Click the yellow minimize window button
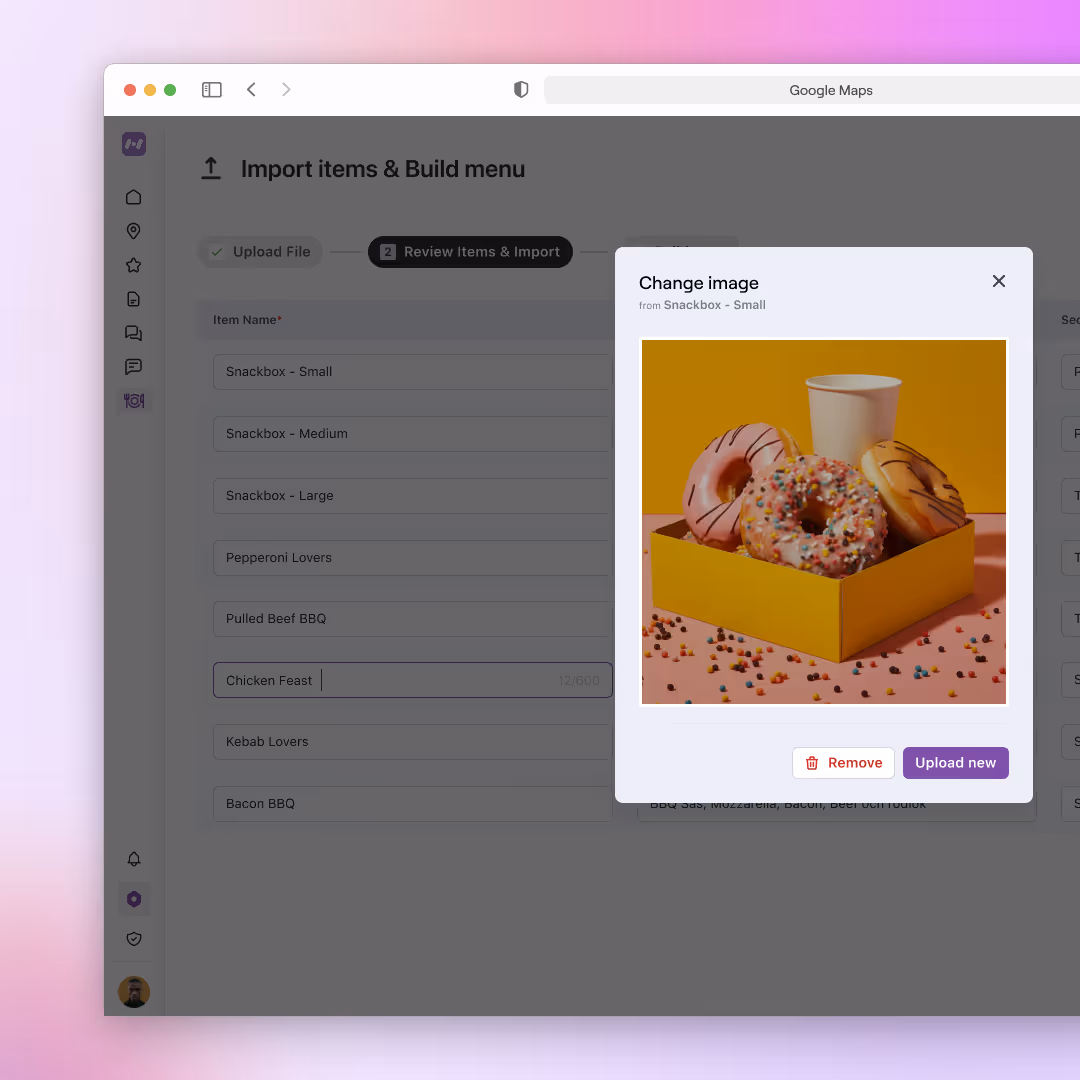Image resolution: width=1080 pixels, height=1080 pixels. coord(149,90)
